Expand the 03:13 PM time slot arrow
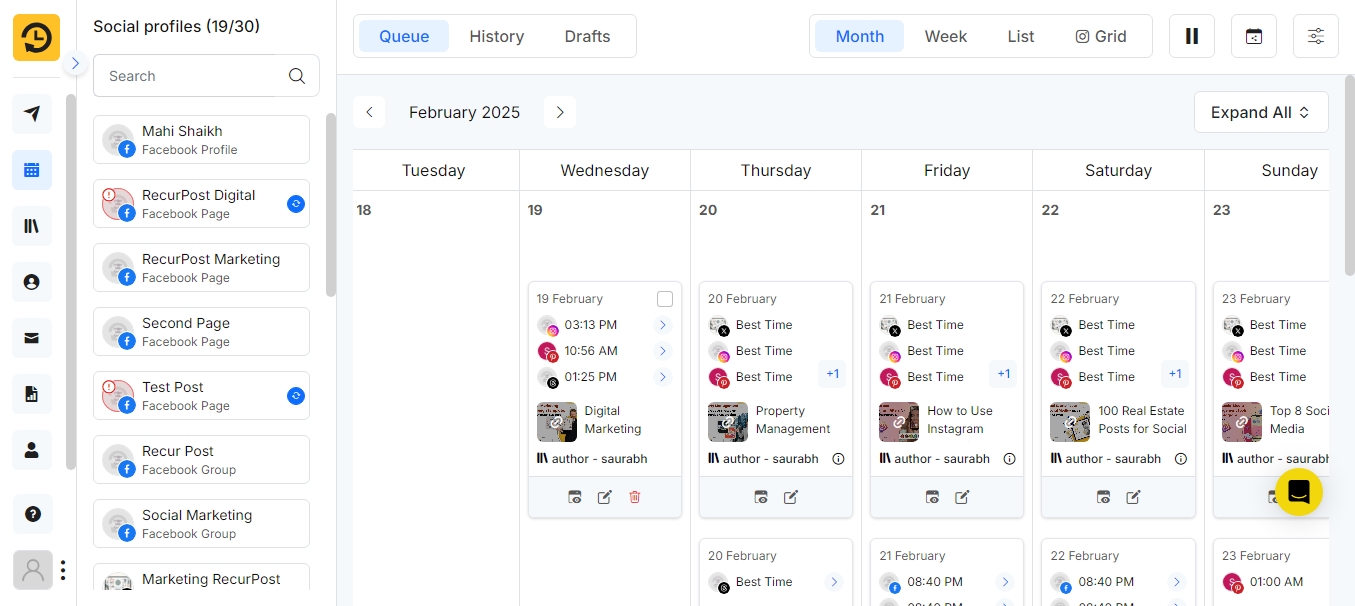 point(662,325)
